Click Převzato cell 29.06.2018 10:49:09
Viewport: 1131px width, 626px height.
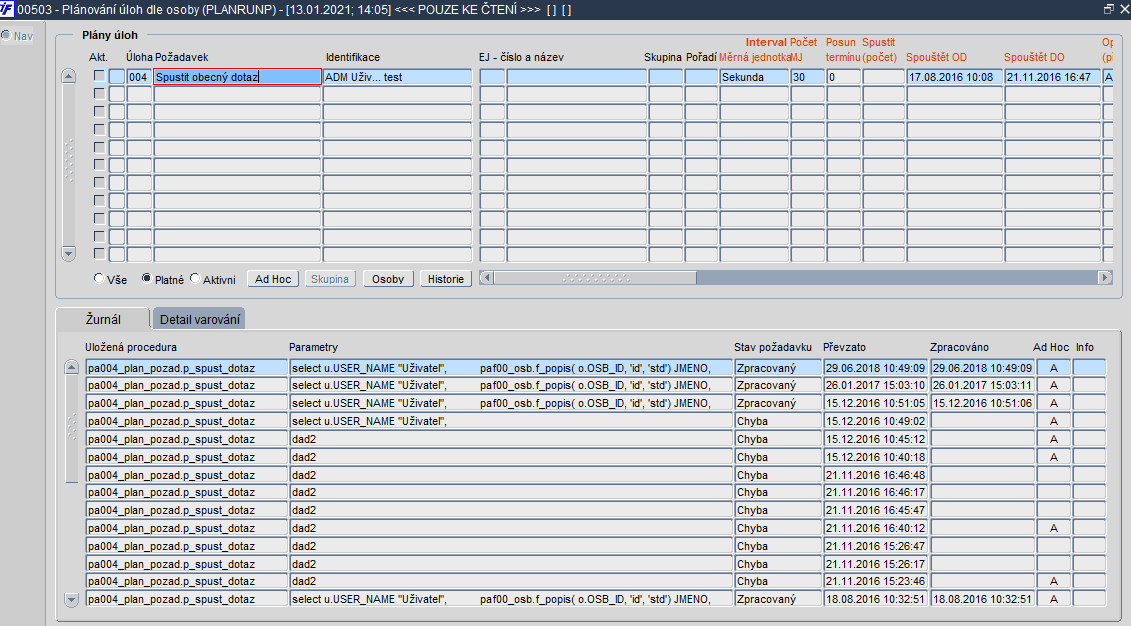click(x=876, y=368)
